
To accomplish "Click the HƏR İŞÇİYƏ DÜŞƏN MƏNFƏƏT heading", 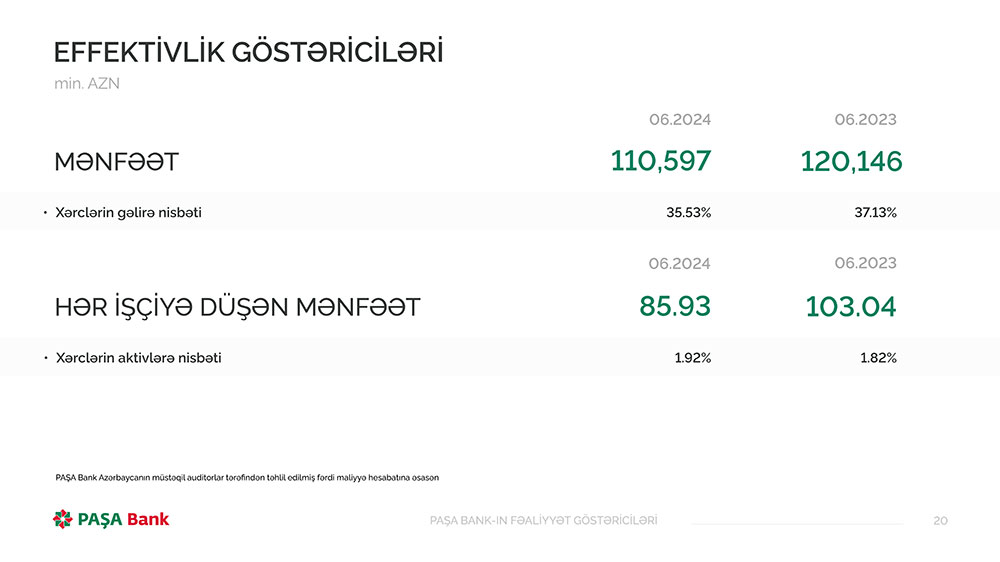I will tap(237, 307).
